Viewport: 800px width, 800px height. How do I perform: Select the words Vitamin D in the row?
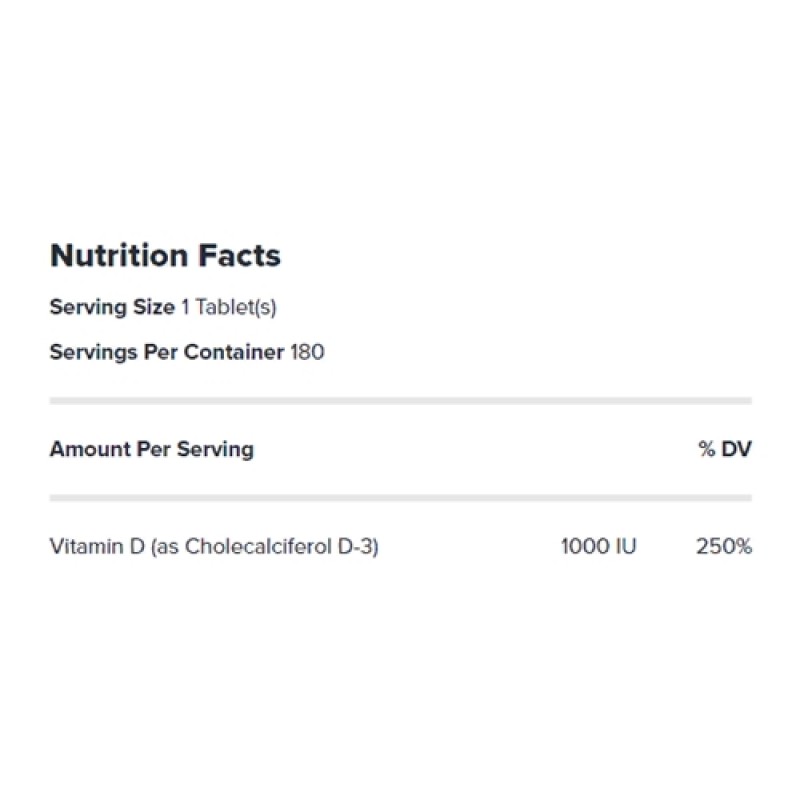(x=96, y=546)
